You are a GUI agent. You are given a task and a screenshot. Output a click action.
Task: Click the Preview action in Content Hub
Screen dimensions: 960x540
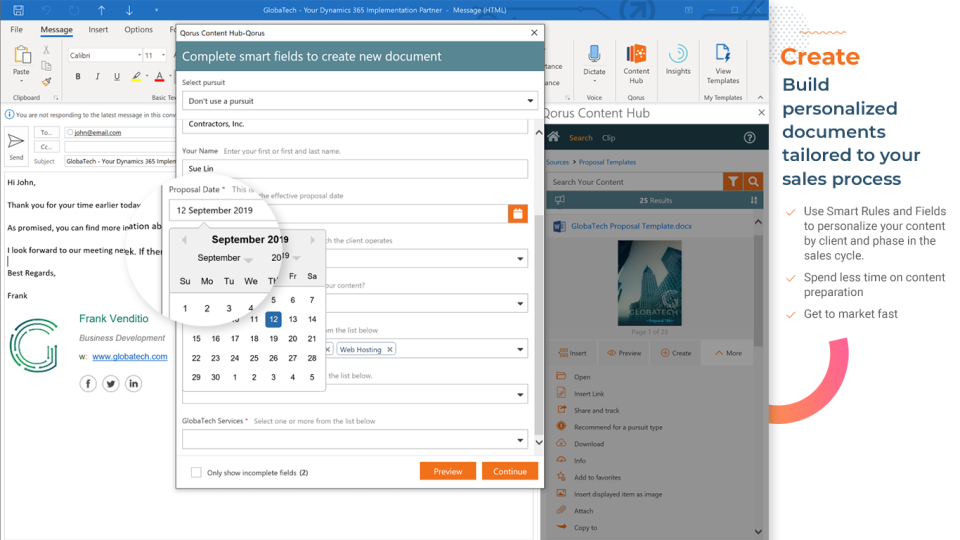(x=624, y=353)
